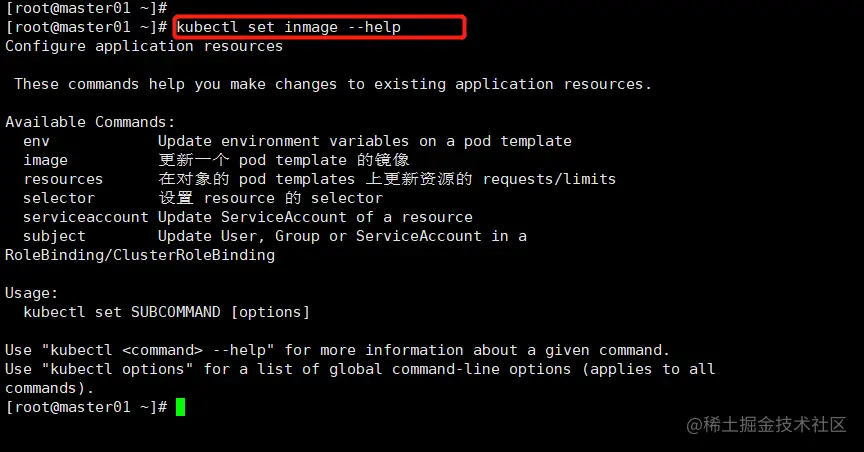Click 'Configure application resources' line
864x452 pixels.
tap(144, 46)
